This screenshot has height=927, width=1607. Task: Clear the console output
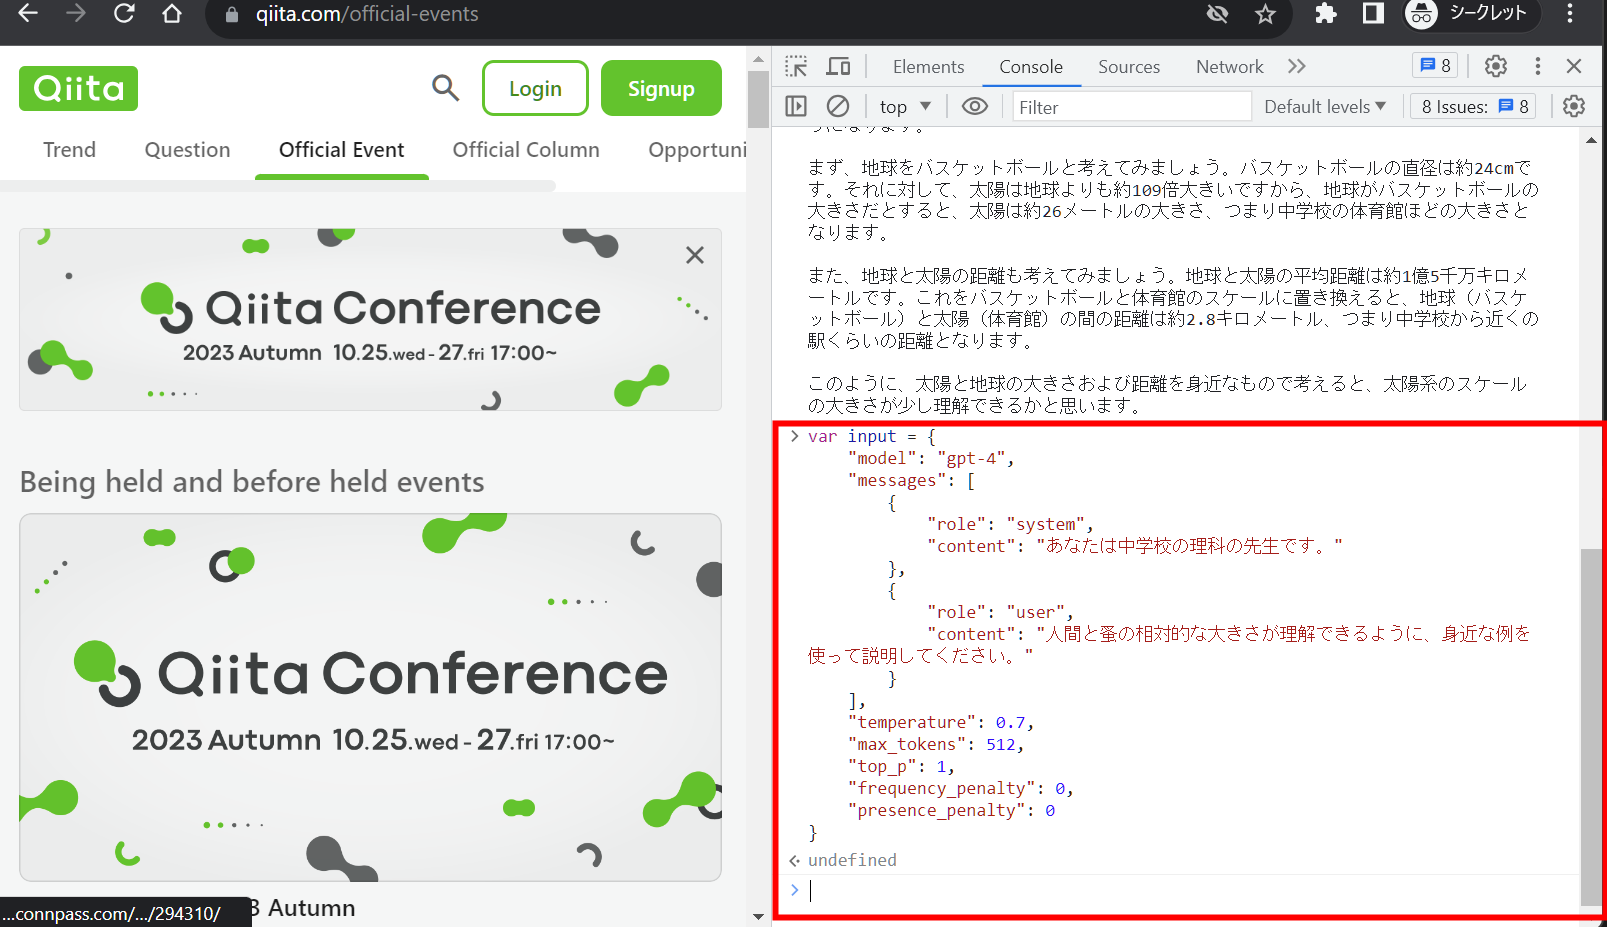[x=838, y=106]
